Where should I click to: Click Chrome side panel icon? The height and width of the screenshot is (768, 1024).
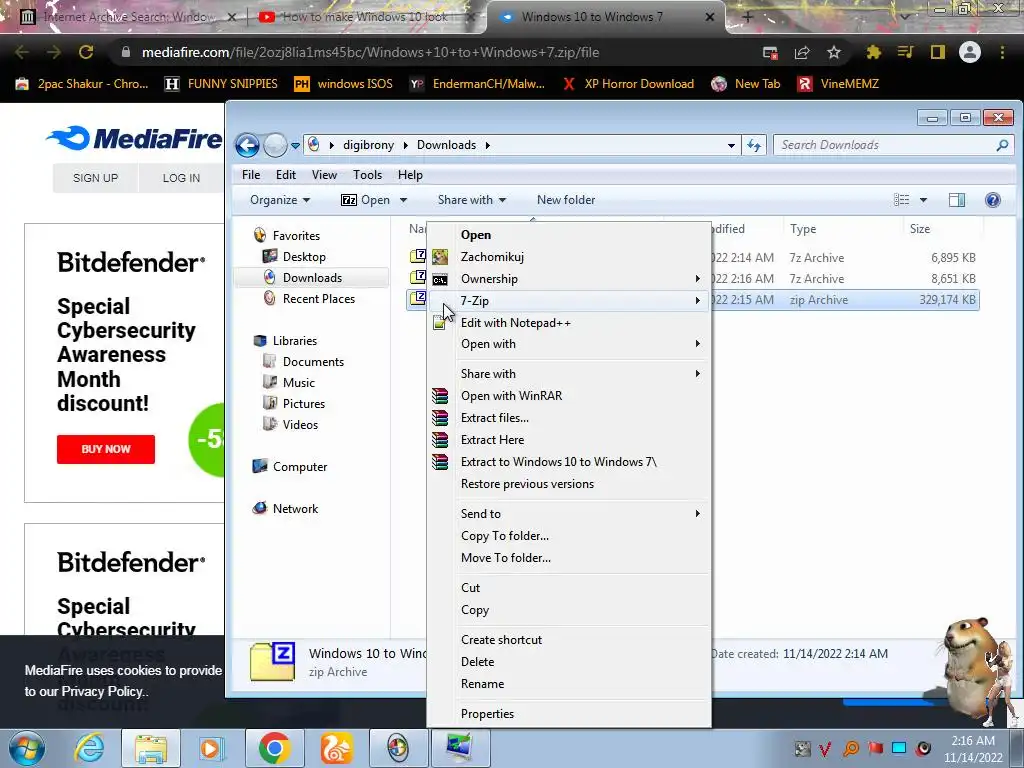938,52
